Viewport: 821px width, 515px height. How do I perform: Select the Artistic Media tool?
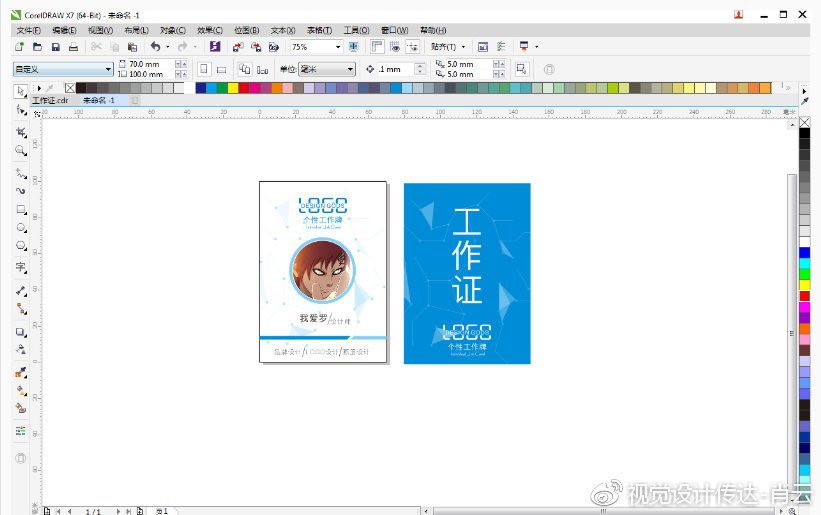(x=20, y=191)
